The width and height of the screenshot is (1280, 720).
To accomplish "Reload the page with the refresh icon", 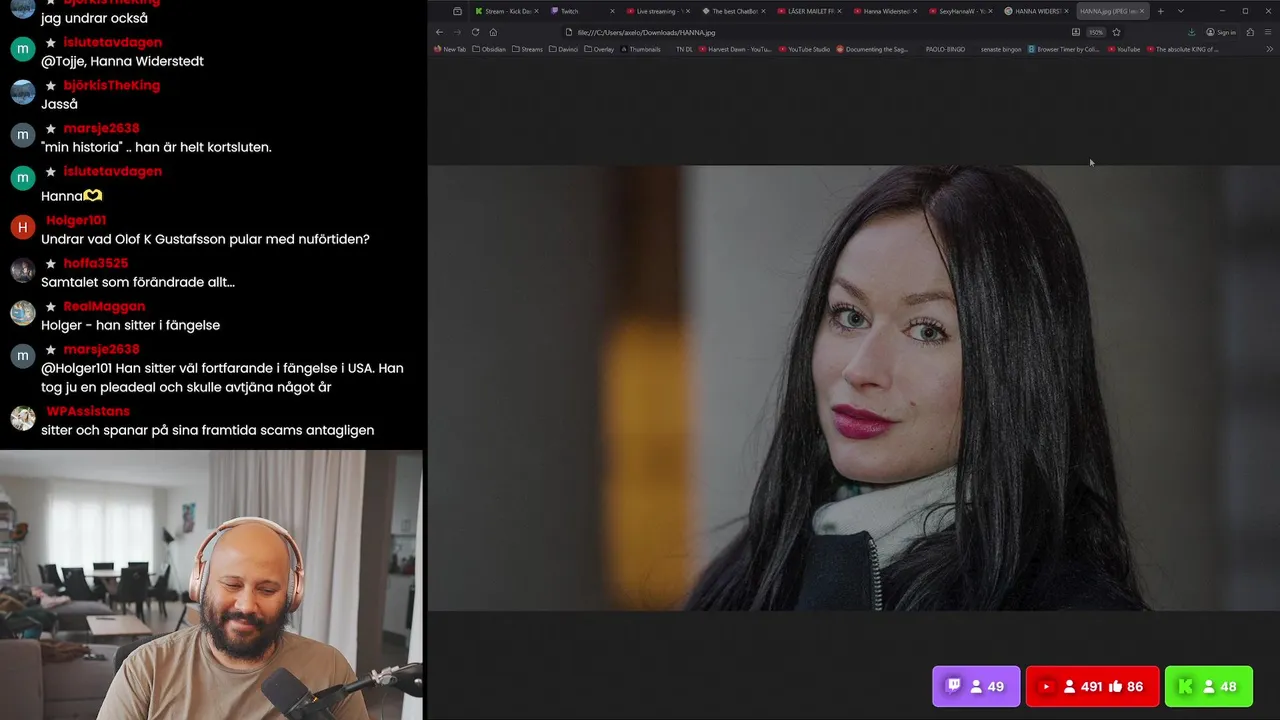I will tap(475, 32).
